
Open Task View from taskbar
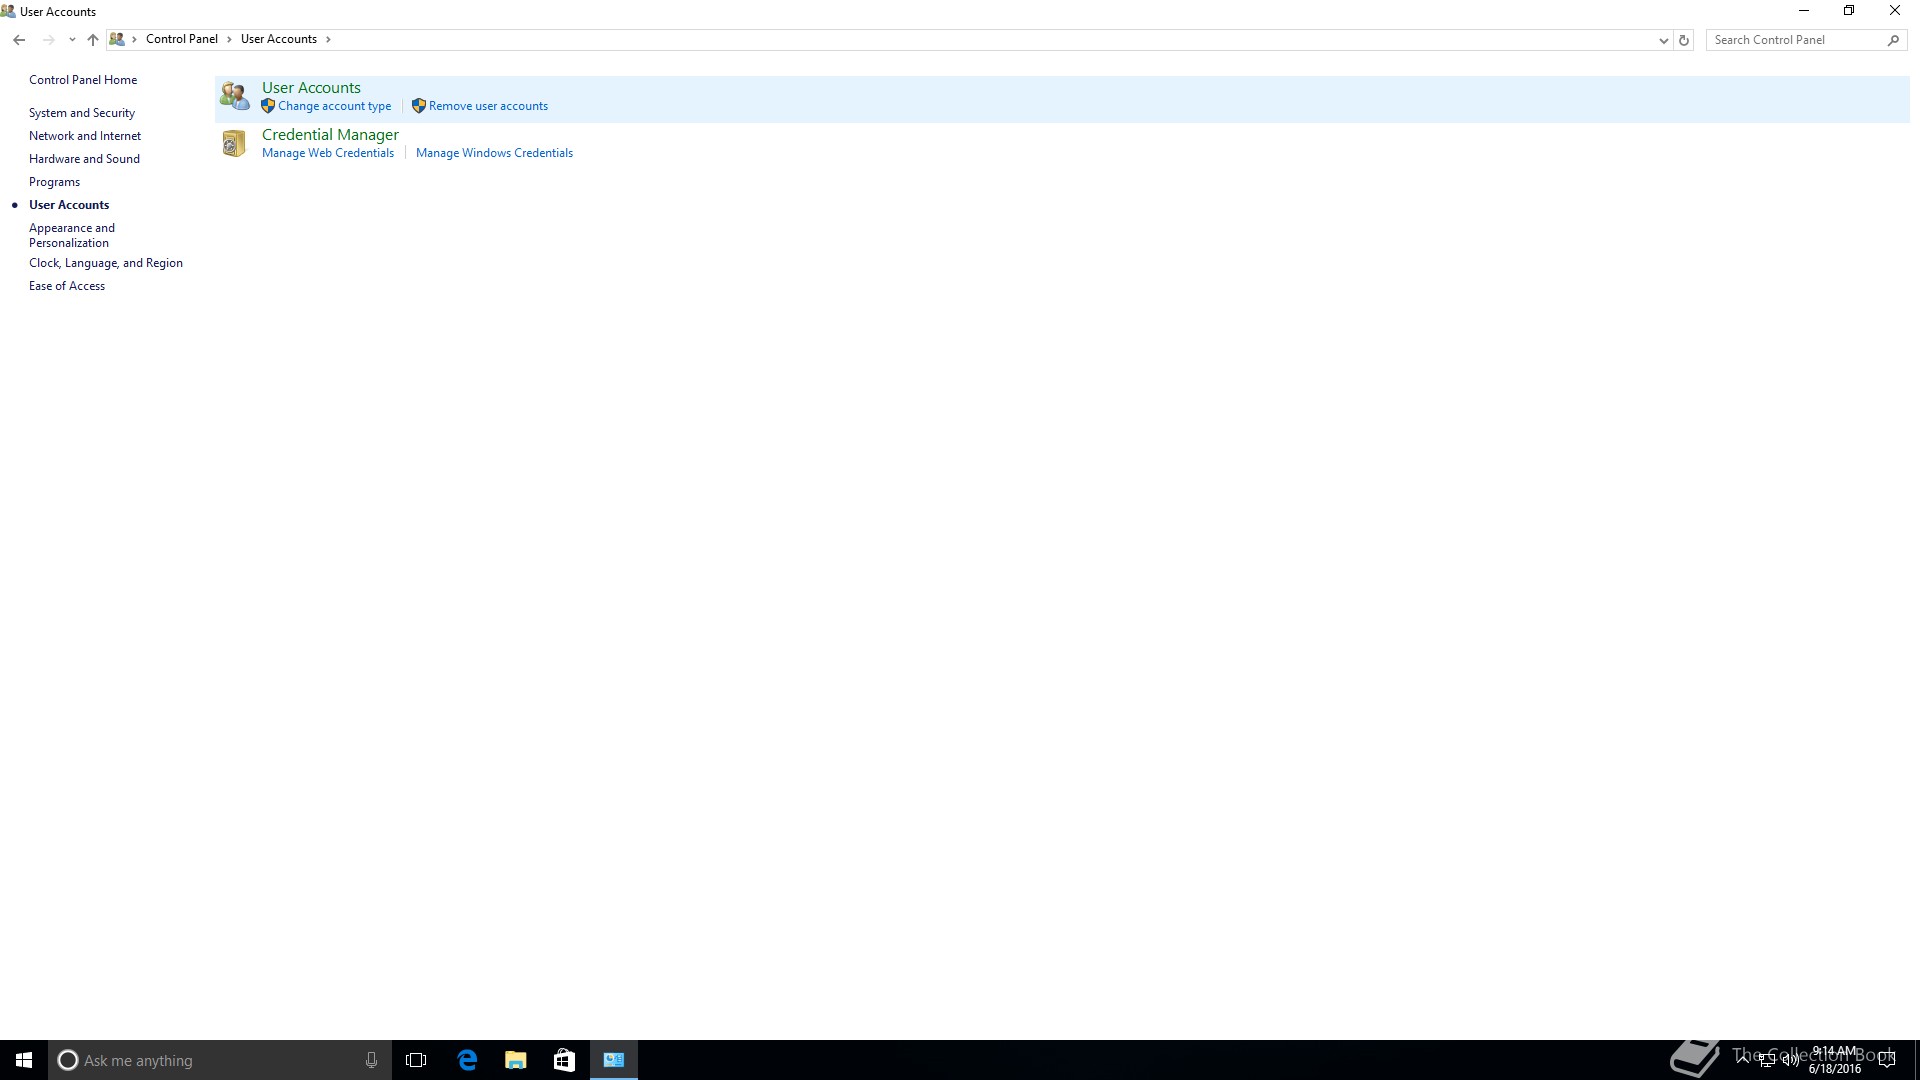tap(416, 1060)
